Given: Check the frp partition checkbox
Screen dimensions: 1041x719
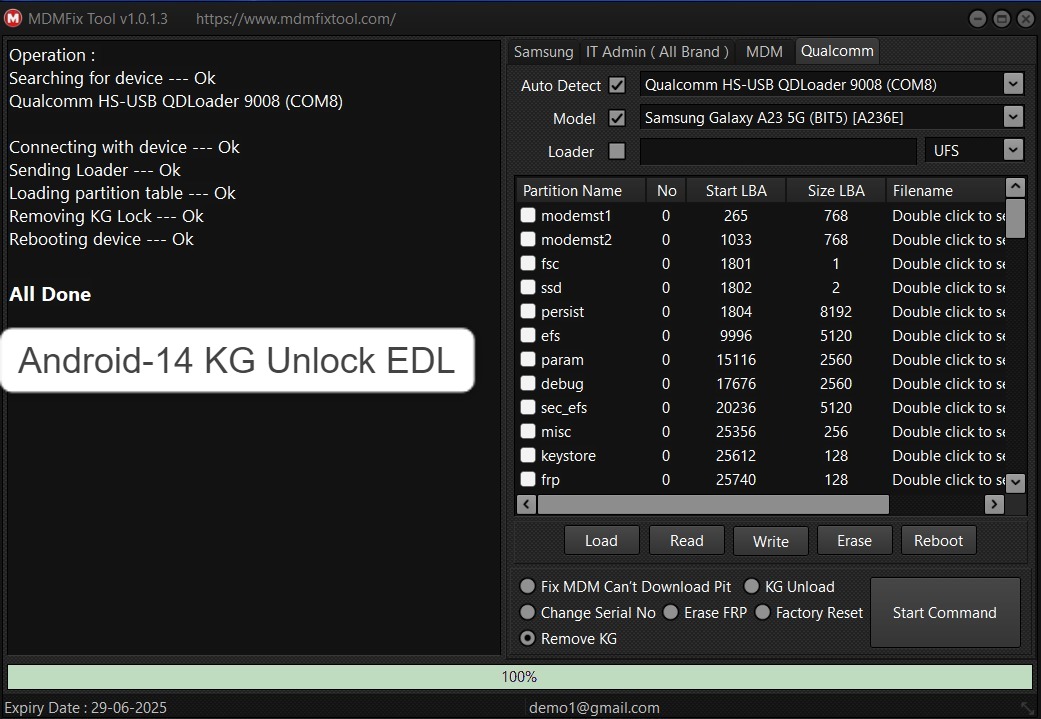Looking at the screenshot, I should 527,479.
